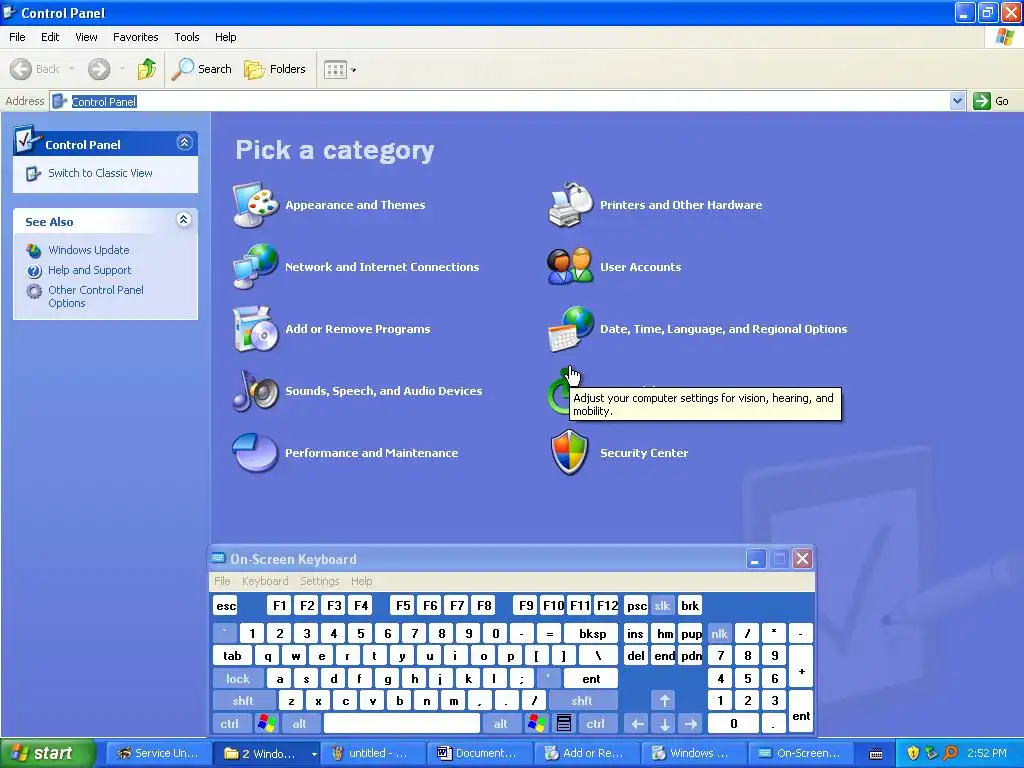The image size is (1024, 768).
Task: Open the Address bar dropdown arrow
Action: click(x=957, y=101)
